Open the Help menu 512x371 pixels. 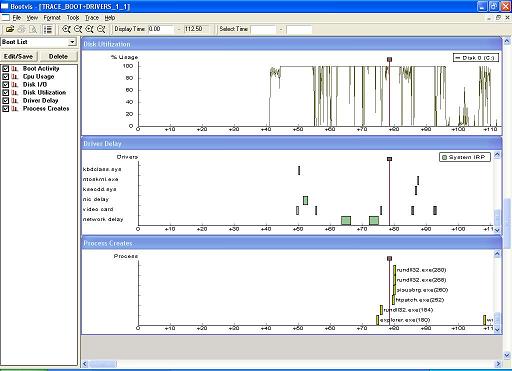coord(110,18)
